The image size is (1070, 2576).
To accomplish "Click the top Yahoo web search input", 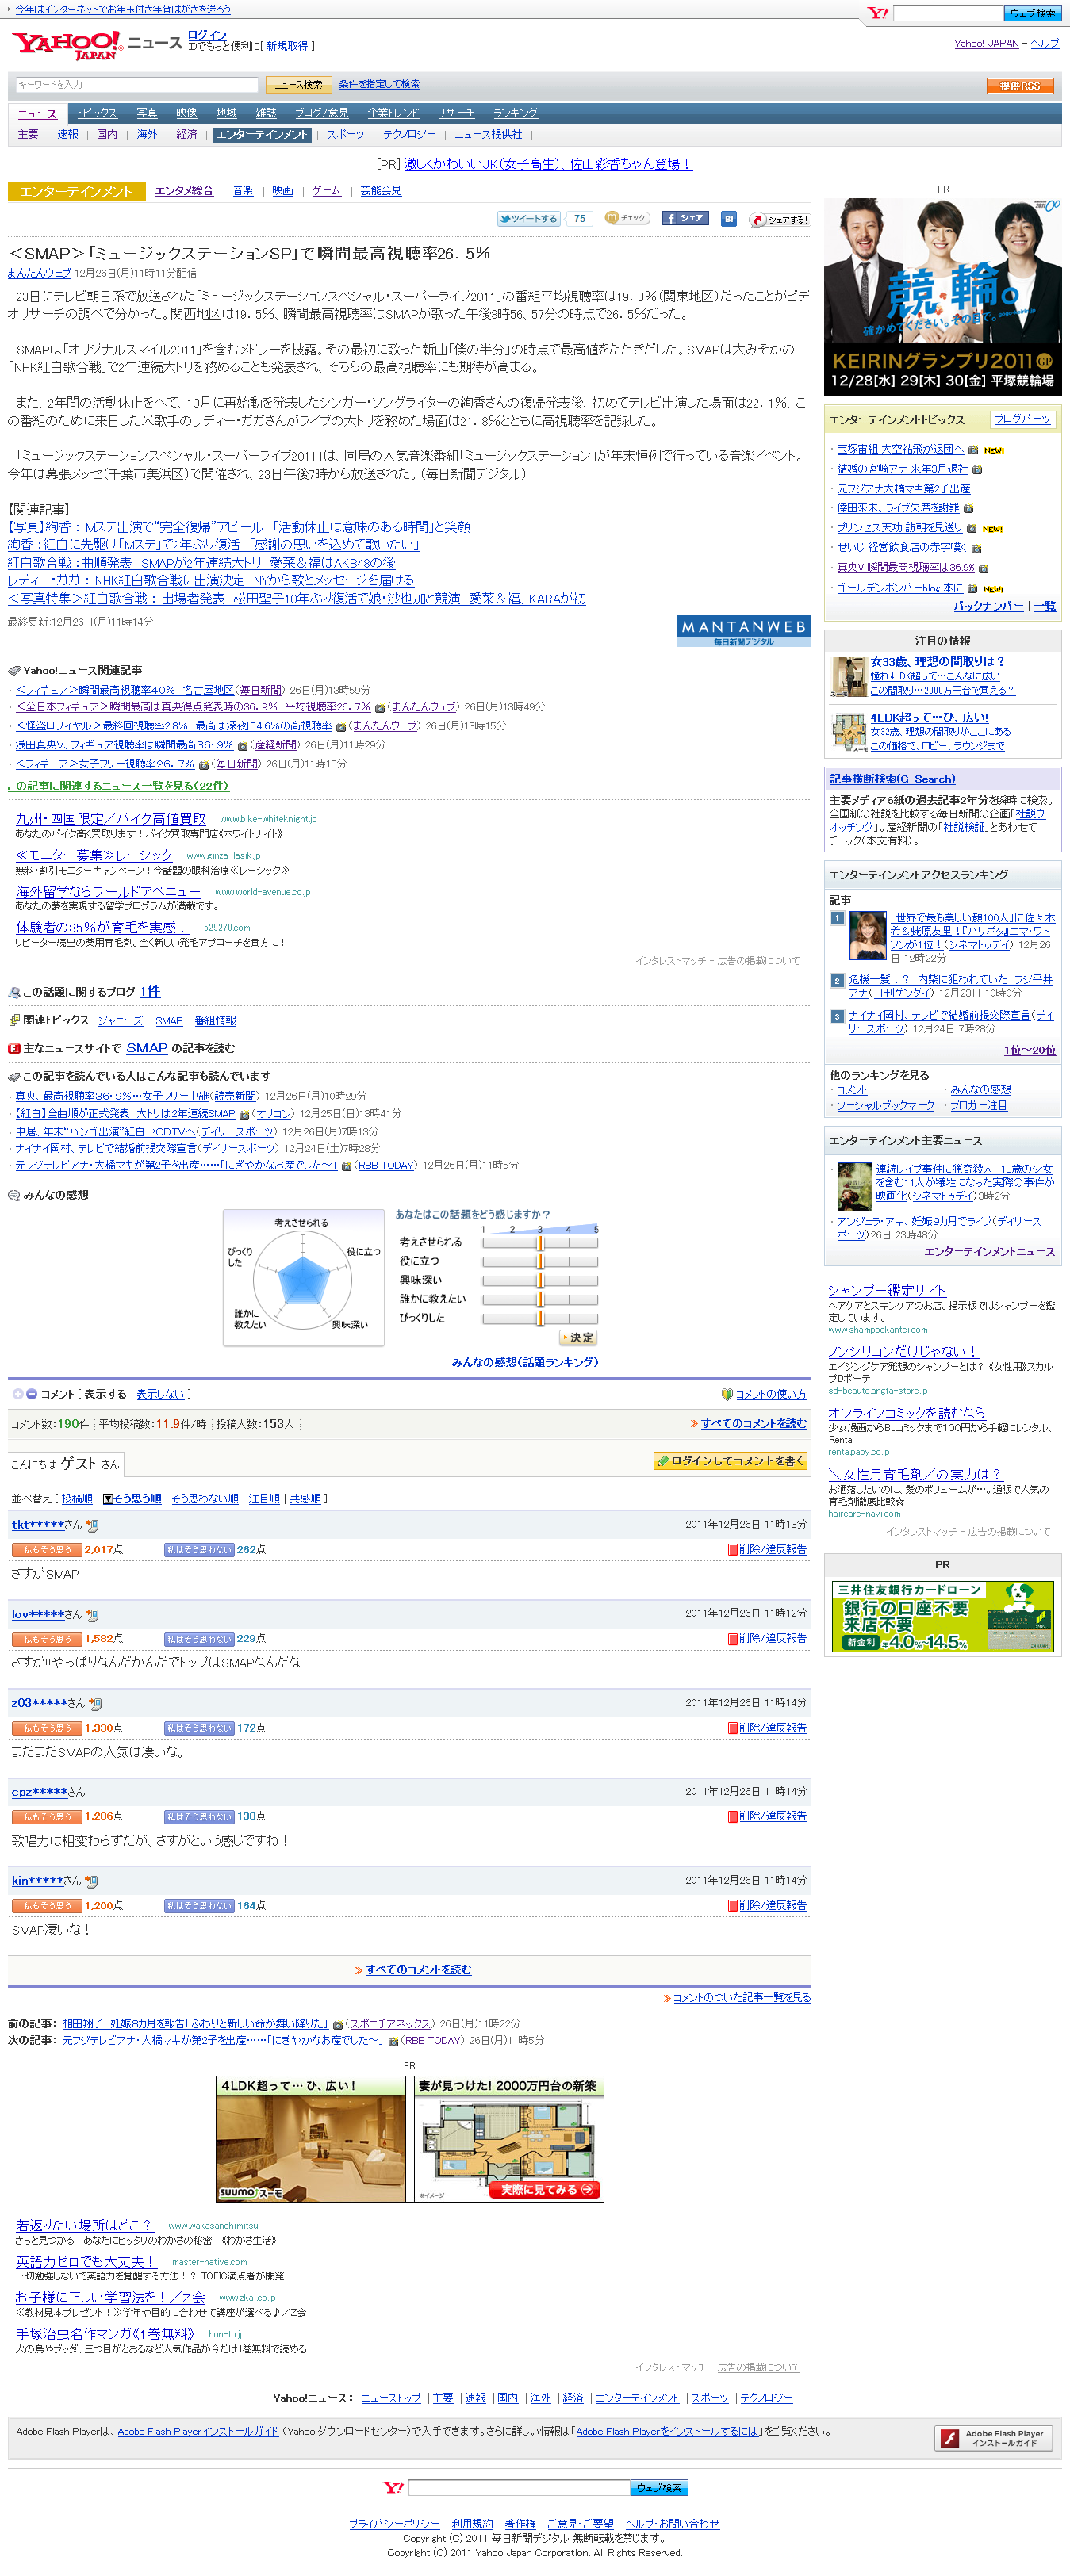I will (948, 13).
